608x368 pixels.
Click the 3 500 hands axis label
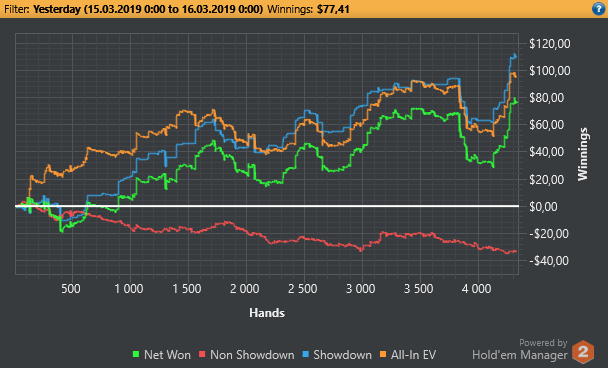click(419, 289)
